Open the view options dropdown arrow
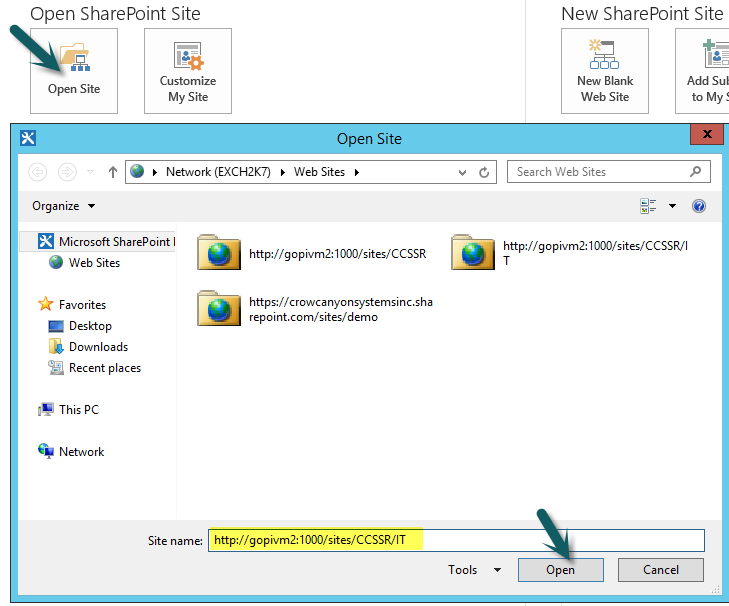This screenshot has height=606, width=729. (x=673, y=206)
